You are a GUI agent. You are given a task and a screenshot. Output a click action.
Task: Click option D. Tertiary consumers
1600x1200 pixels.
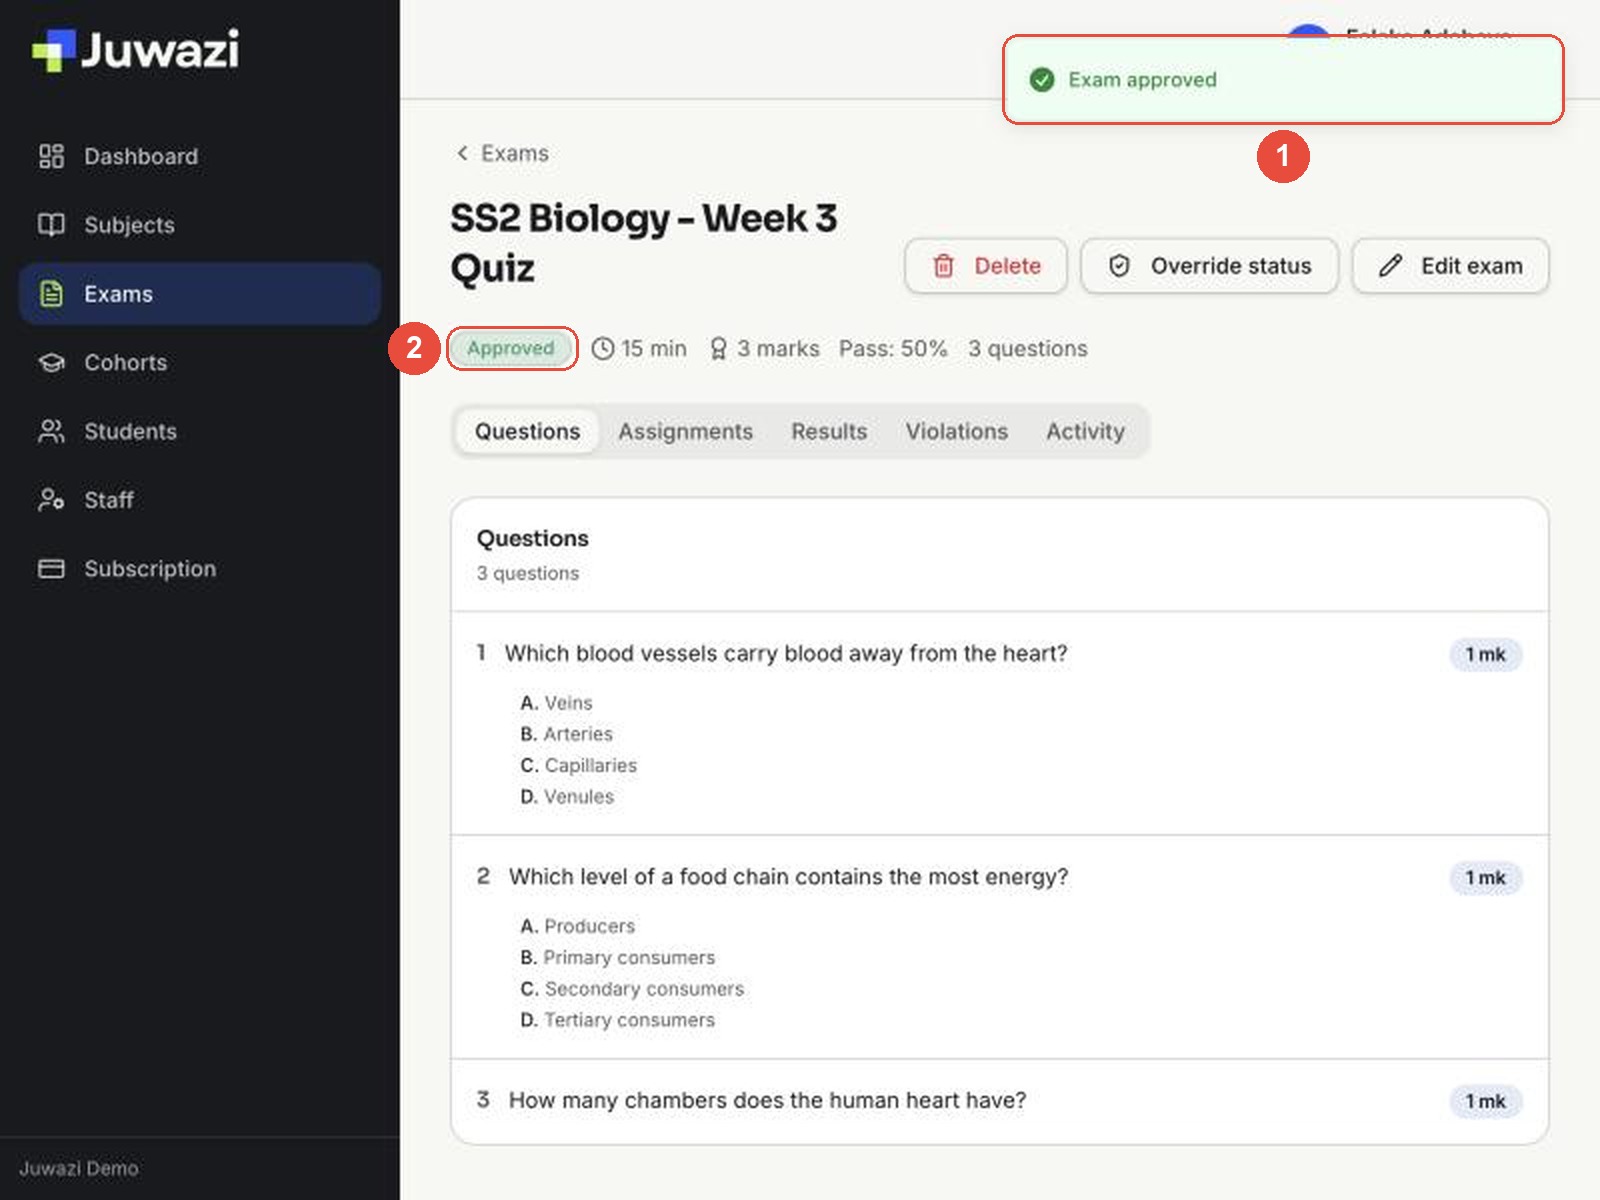(617, 1020)
